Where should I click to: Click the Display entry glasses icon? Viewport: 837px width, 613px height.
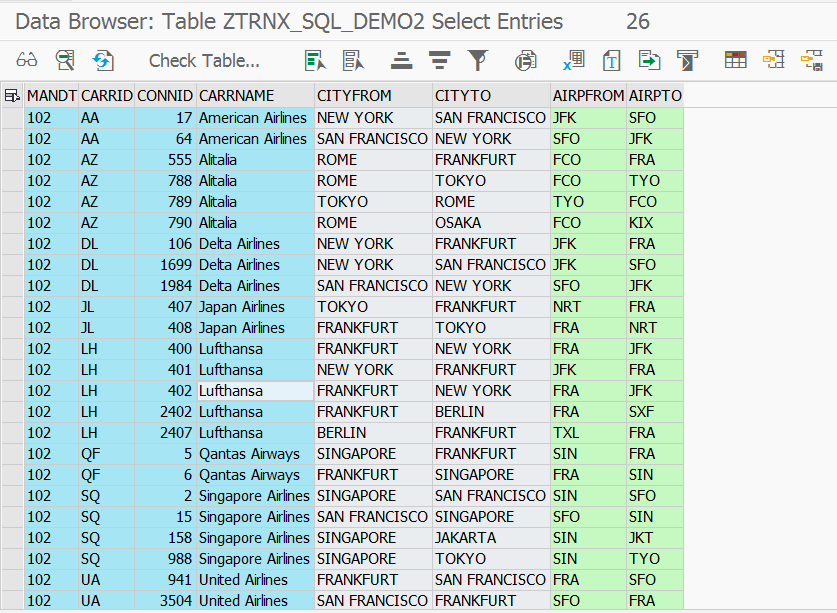[x=27, y=60]
